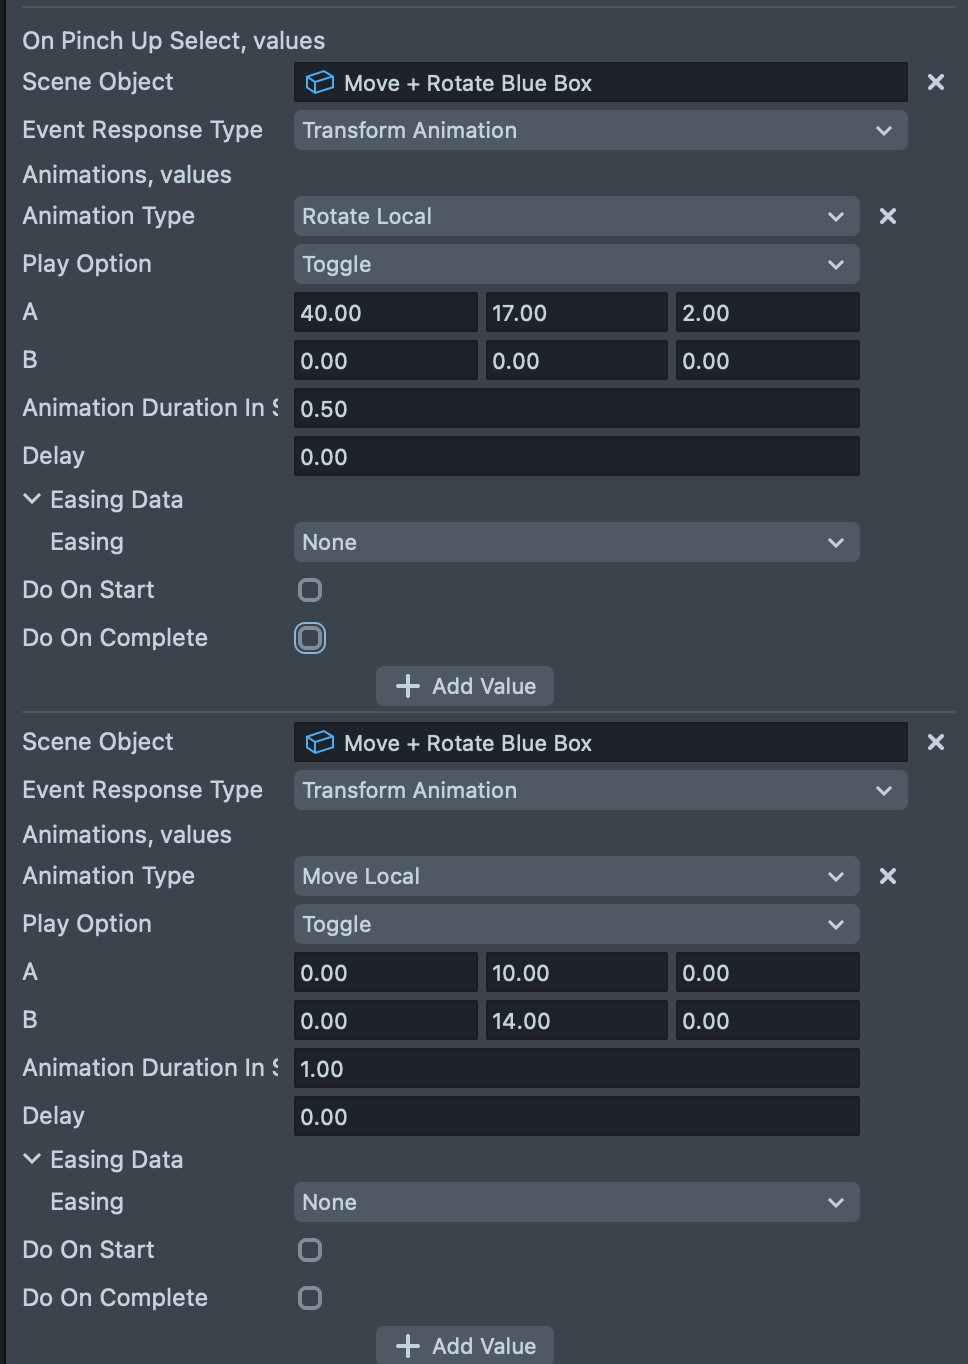Enable Do On Start for Rotate Local

310,590
